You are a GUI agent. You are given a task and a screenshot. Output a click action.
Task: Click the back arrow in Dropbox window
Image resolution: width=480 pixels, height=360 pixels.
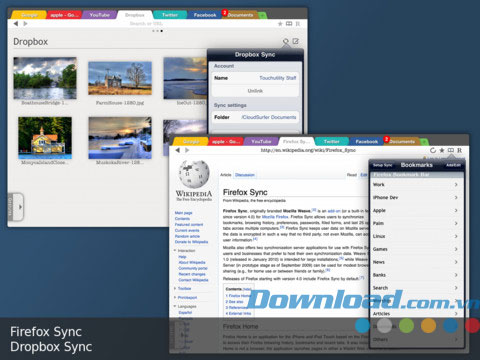(x=16, y=24)
